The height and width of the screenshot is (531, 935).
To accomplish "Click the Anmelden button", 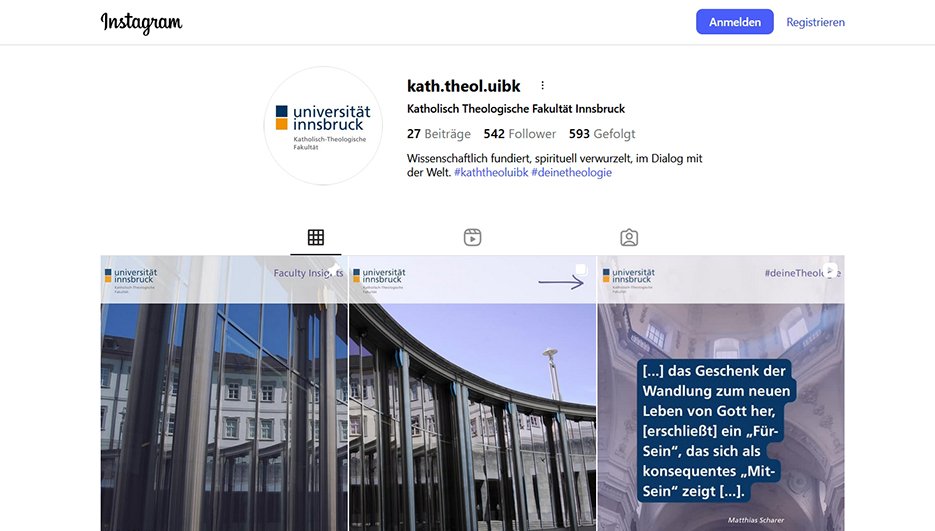I will [x=735, y=22].
